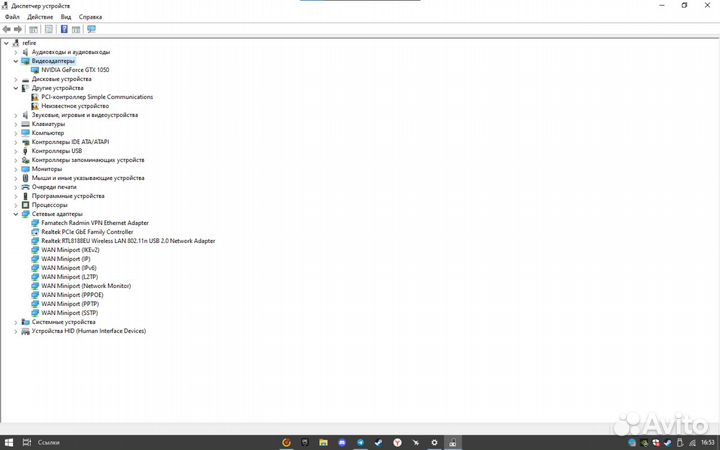Select the Famatech Radmin VPN Ethernet Adapter
Image resolution: width=720 pixels, height=450 pixels.
95,223
